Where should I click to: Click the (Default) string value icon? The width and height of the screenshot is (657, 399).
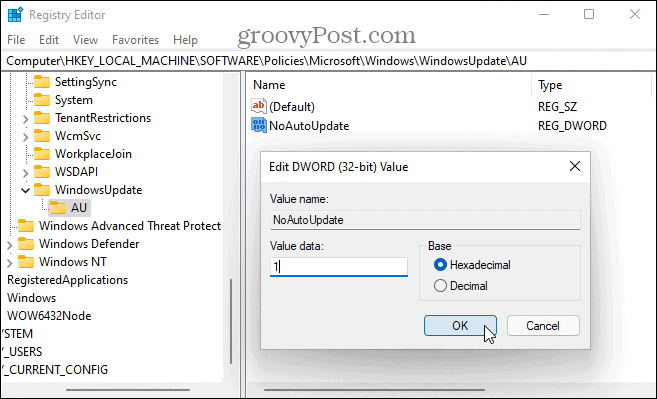click(259, 106)
